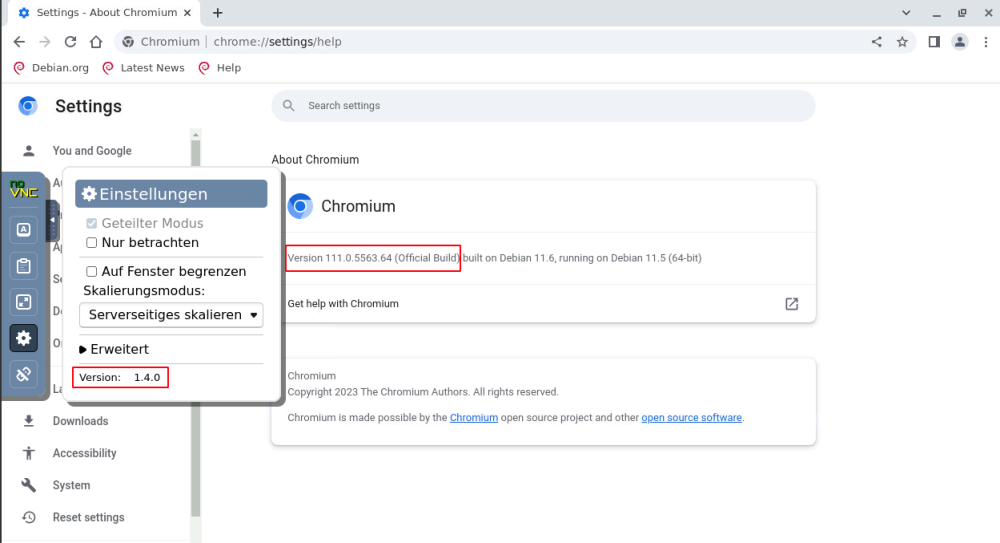Click the Downloads arrow icon in sidebar
The height and width of the screenshot is (543, 1000).
[29, 421]
